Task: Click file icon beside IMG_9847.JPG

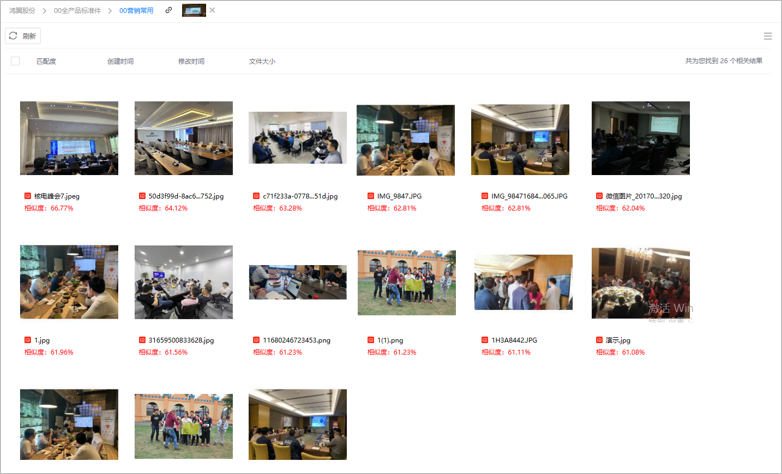Action: coord(371,196)
